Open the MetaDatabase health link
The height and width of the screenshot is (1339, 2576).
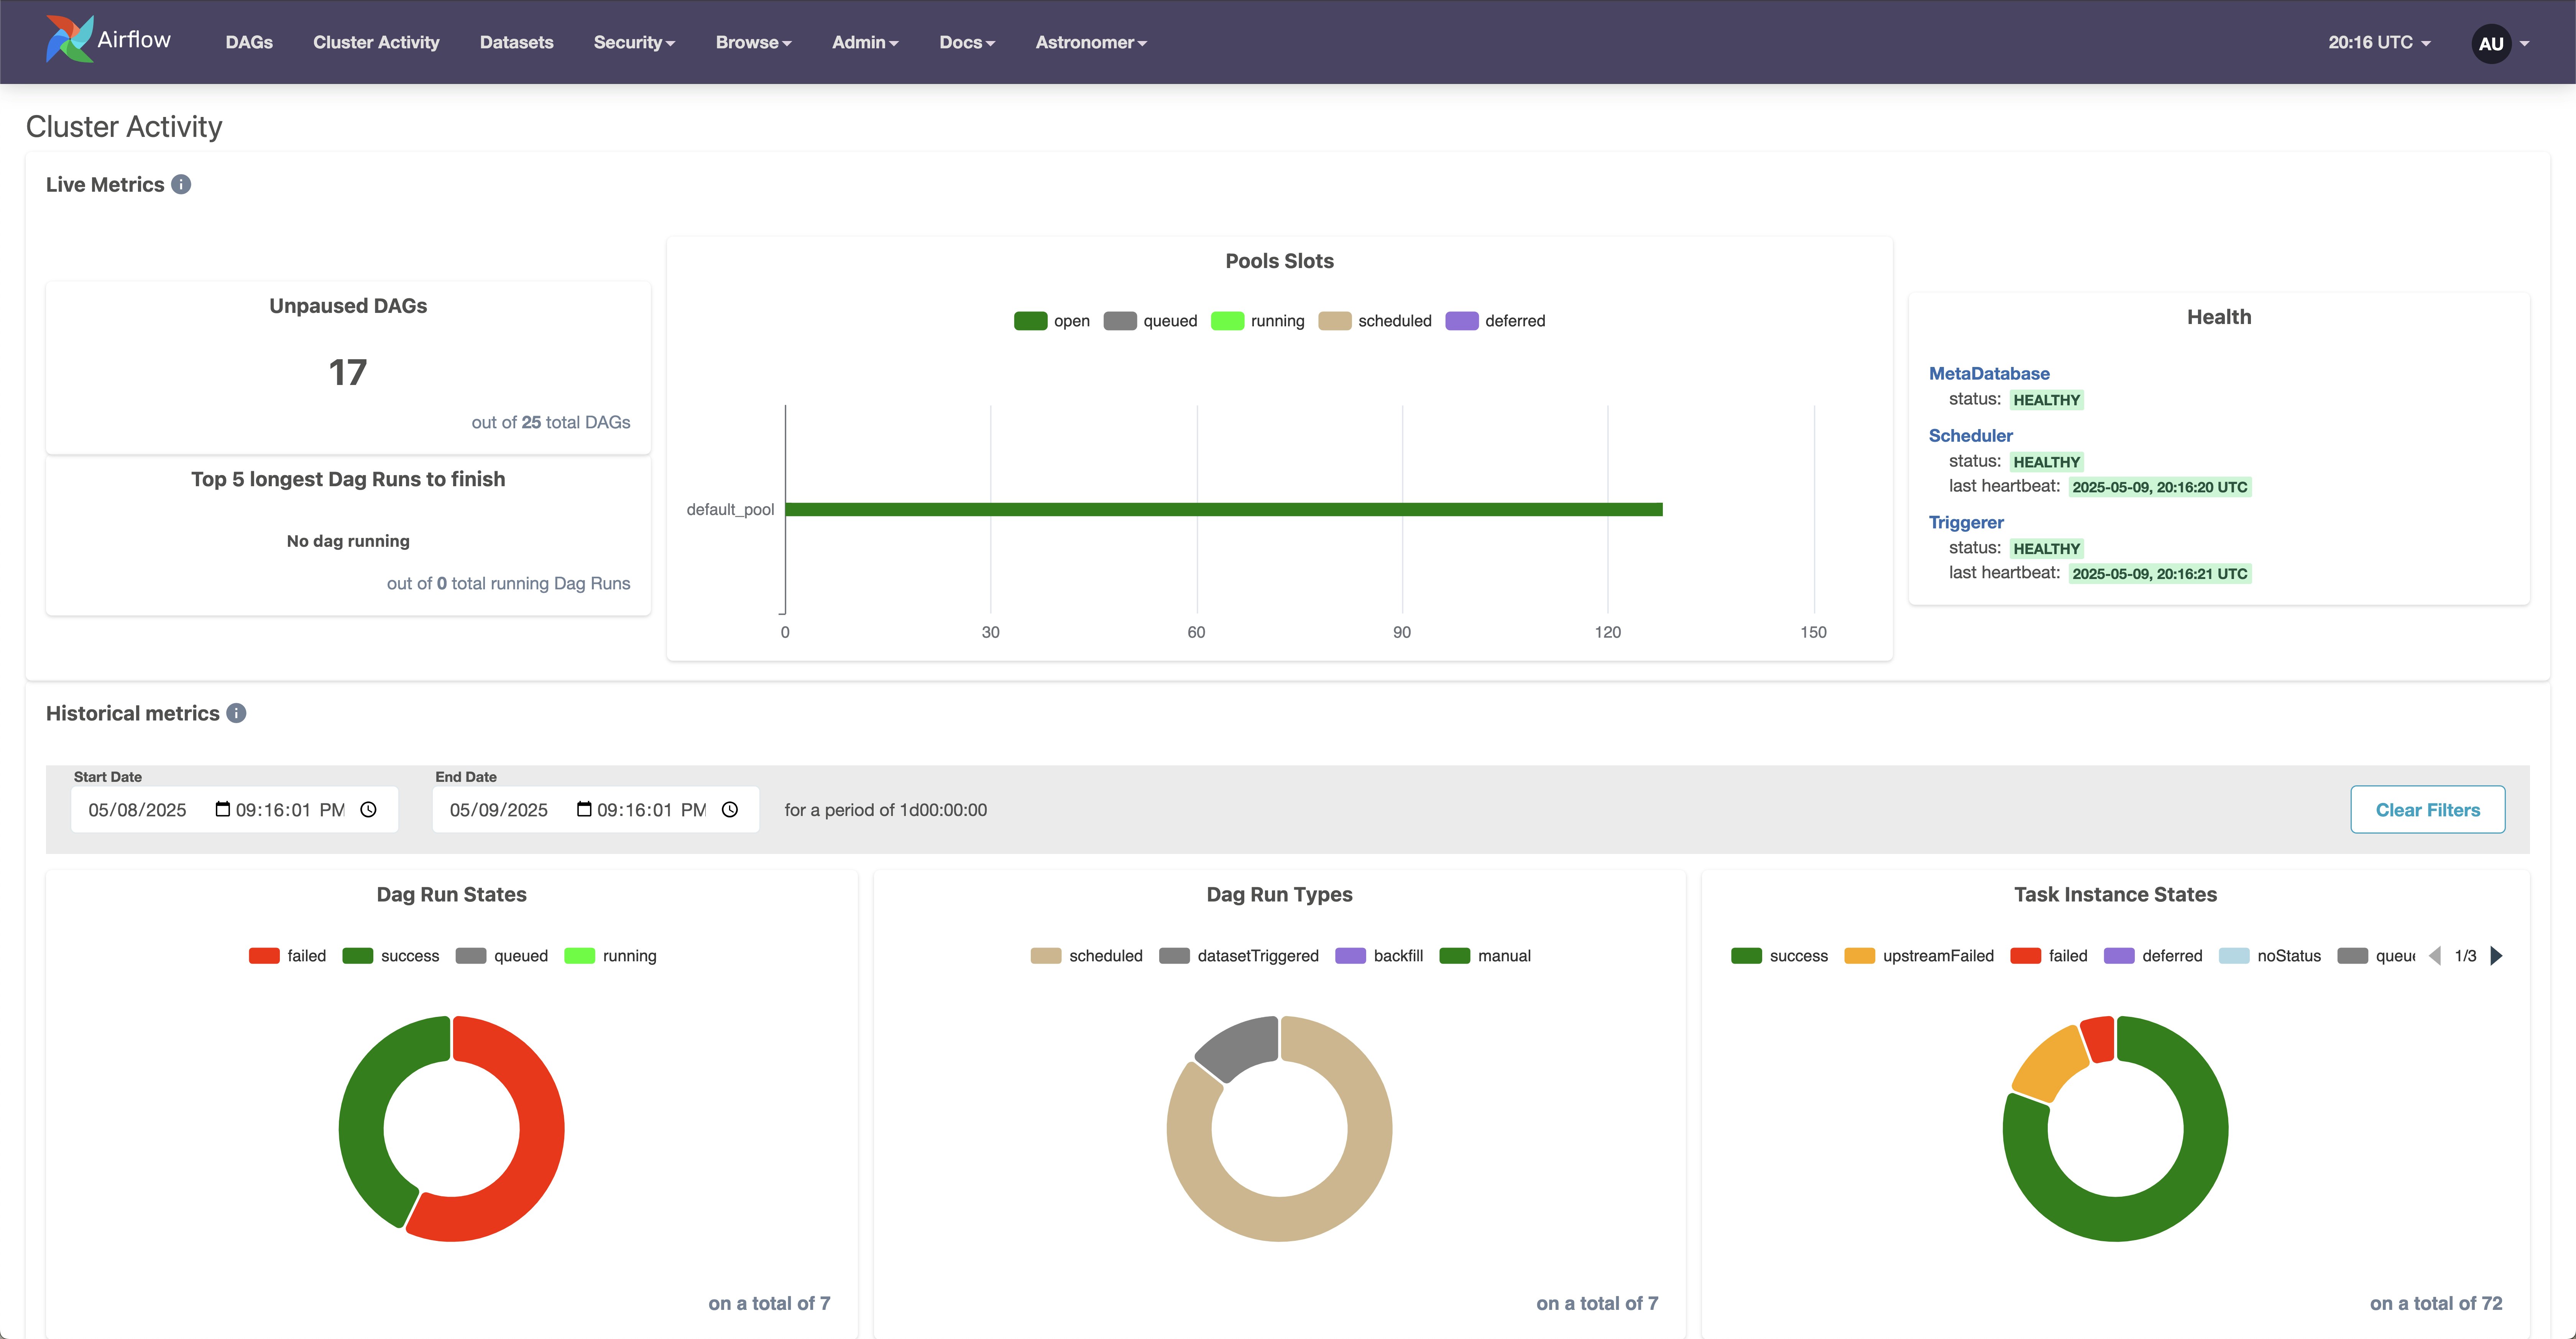click(x=1989, y=373)
